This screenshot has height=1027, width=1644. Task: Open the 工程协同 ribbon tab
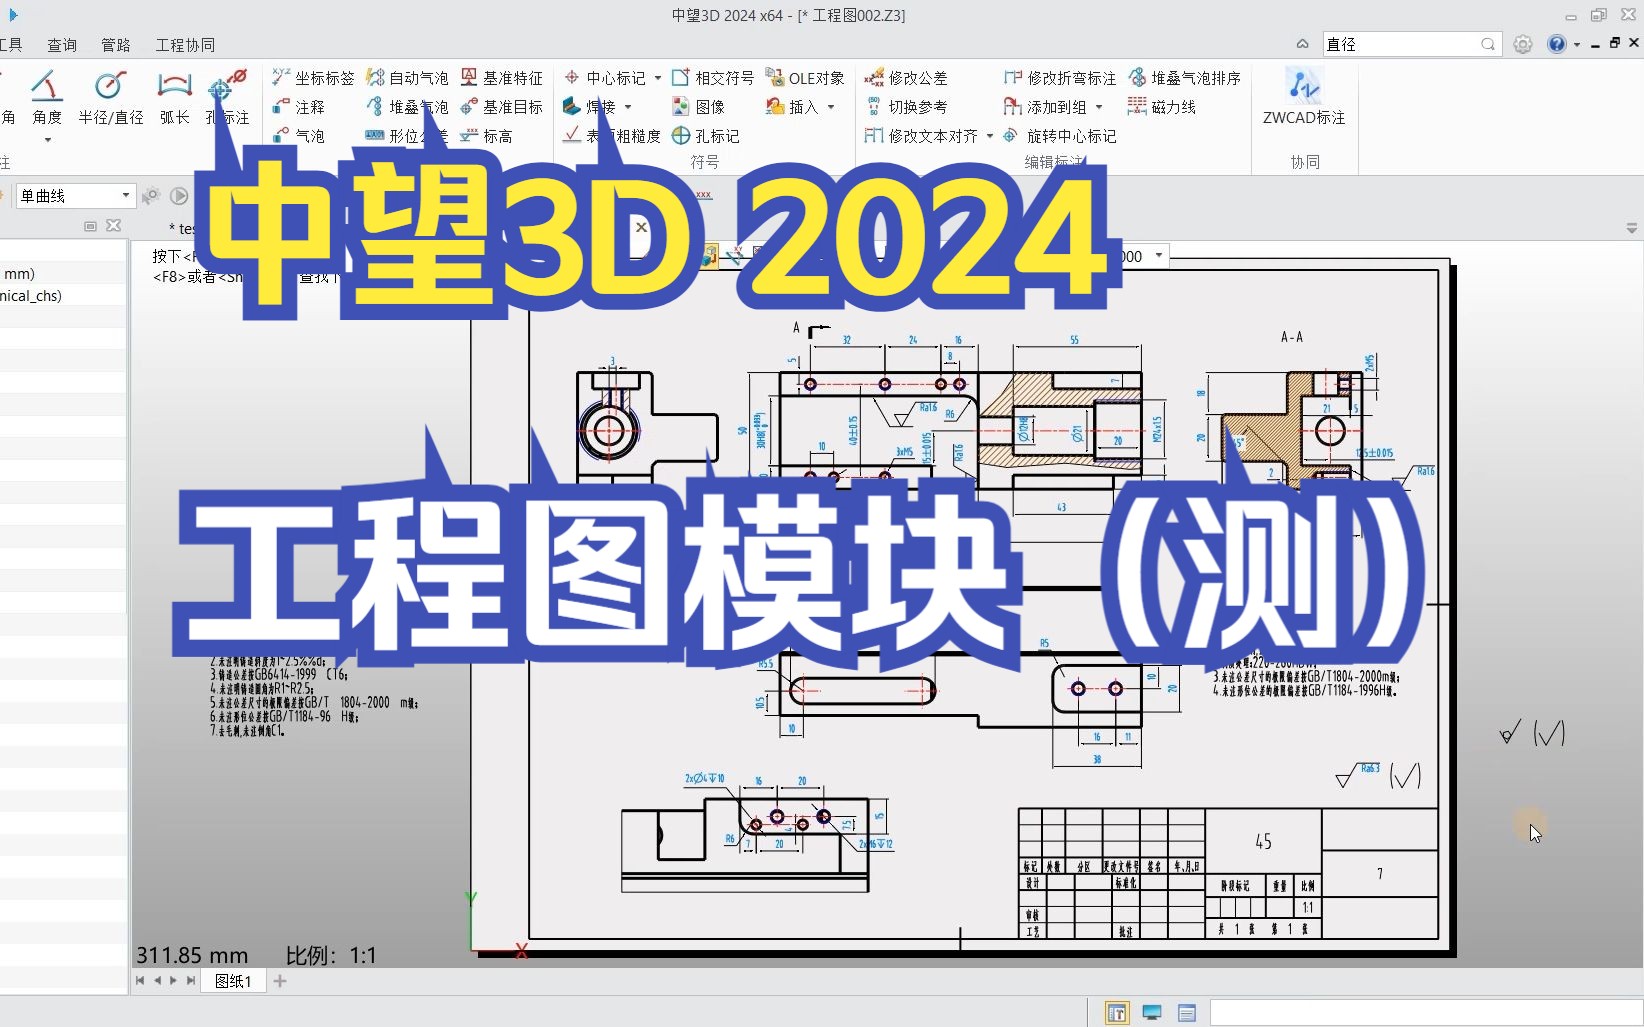coord(185,45)
